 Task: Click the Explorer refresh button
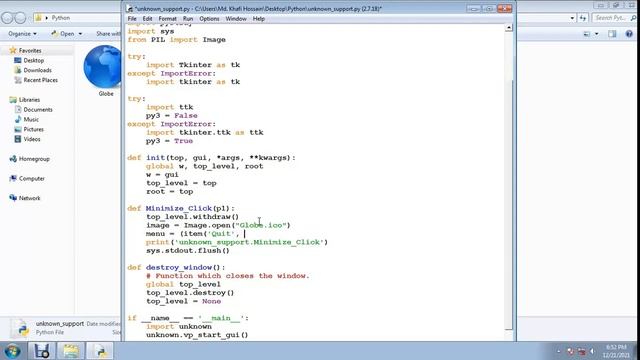582,18
